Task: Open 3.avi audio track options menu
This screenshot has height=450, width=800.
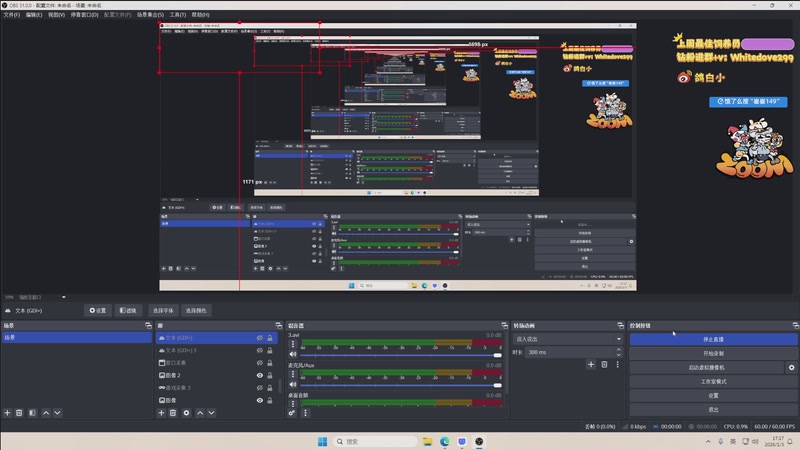Action: 293,344
